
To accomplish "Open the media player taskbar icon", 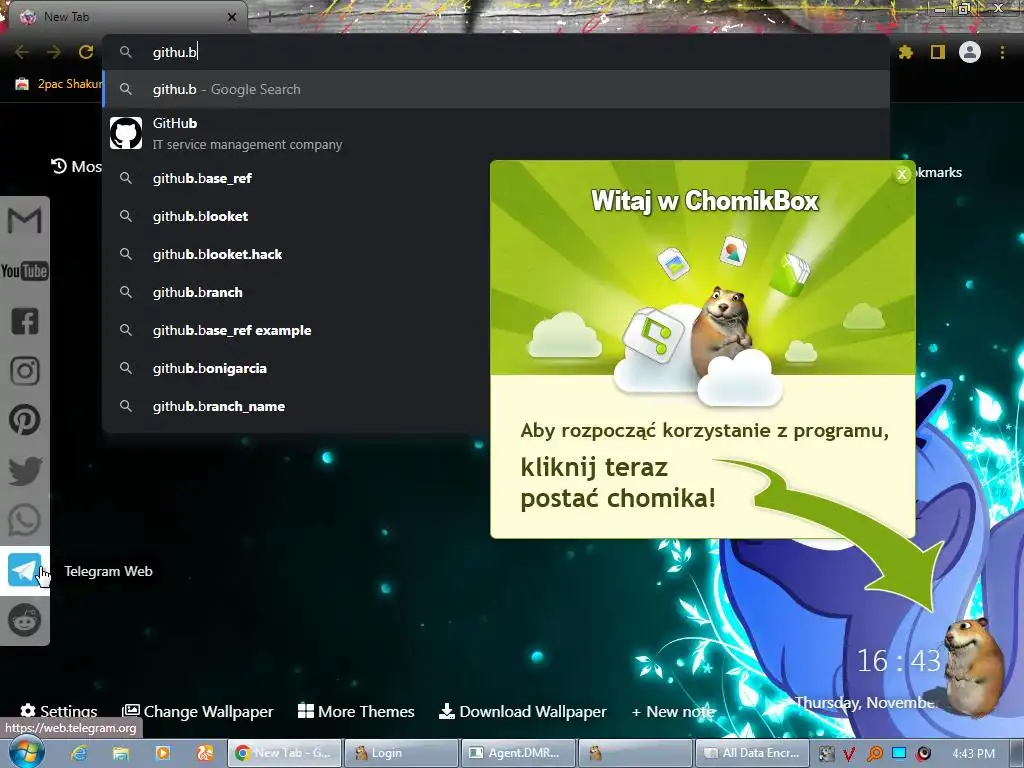I will coord(163,753).
